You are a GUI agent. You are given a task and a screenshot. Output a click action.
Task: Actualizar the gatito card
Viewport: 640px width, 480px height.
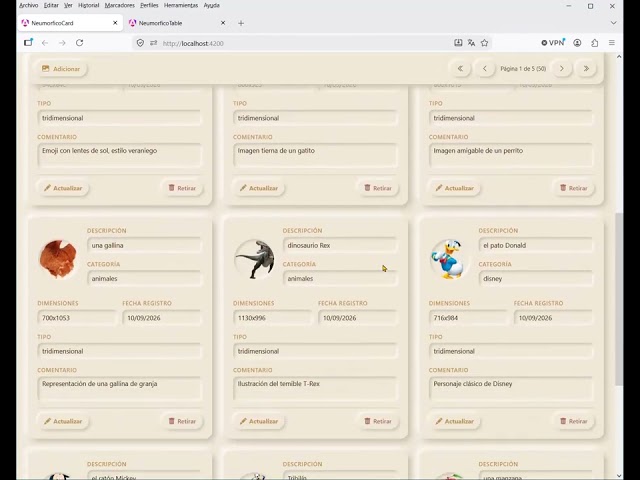tap(259, 188)
